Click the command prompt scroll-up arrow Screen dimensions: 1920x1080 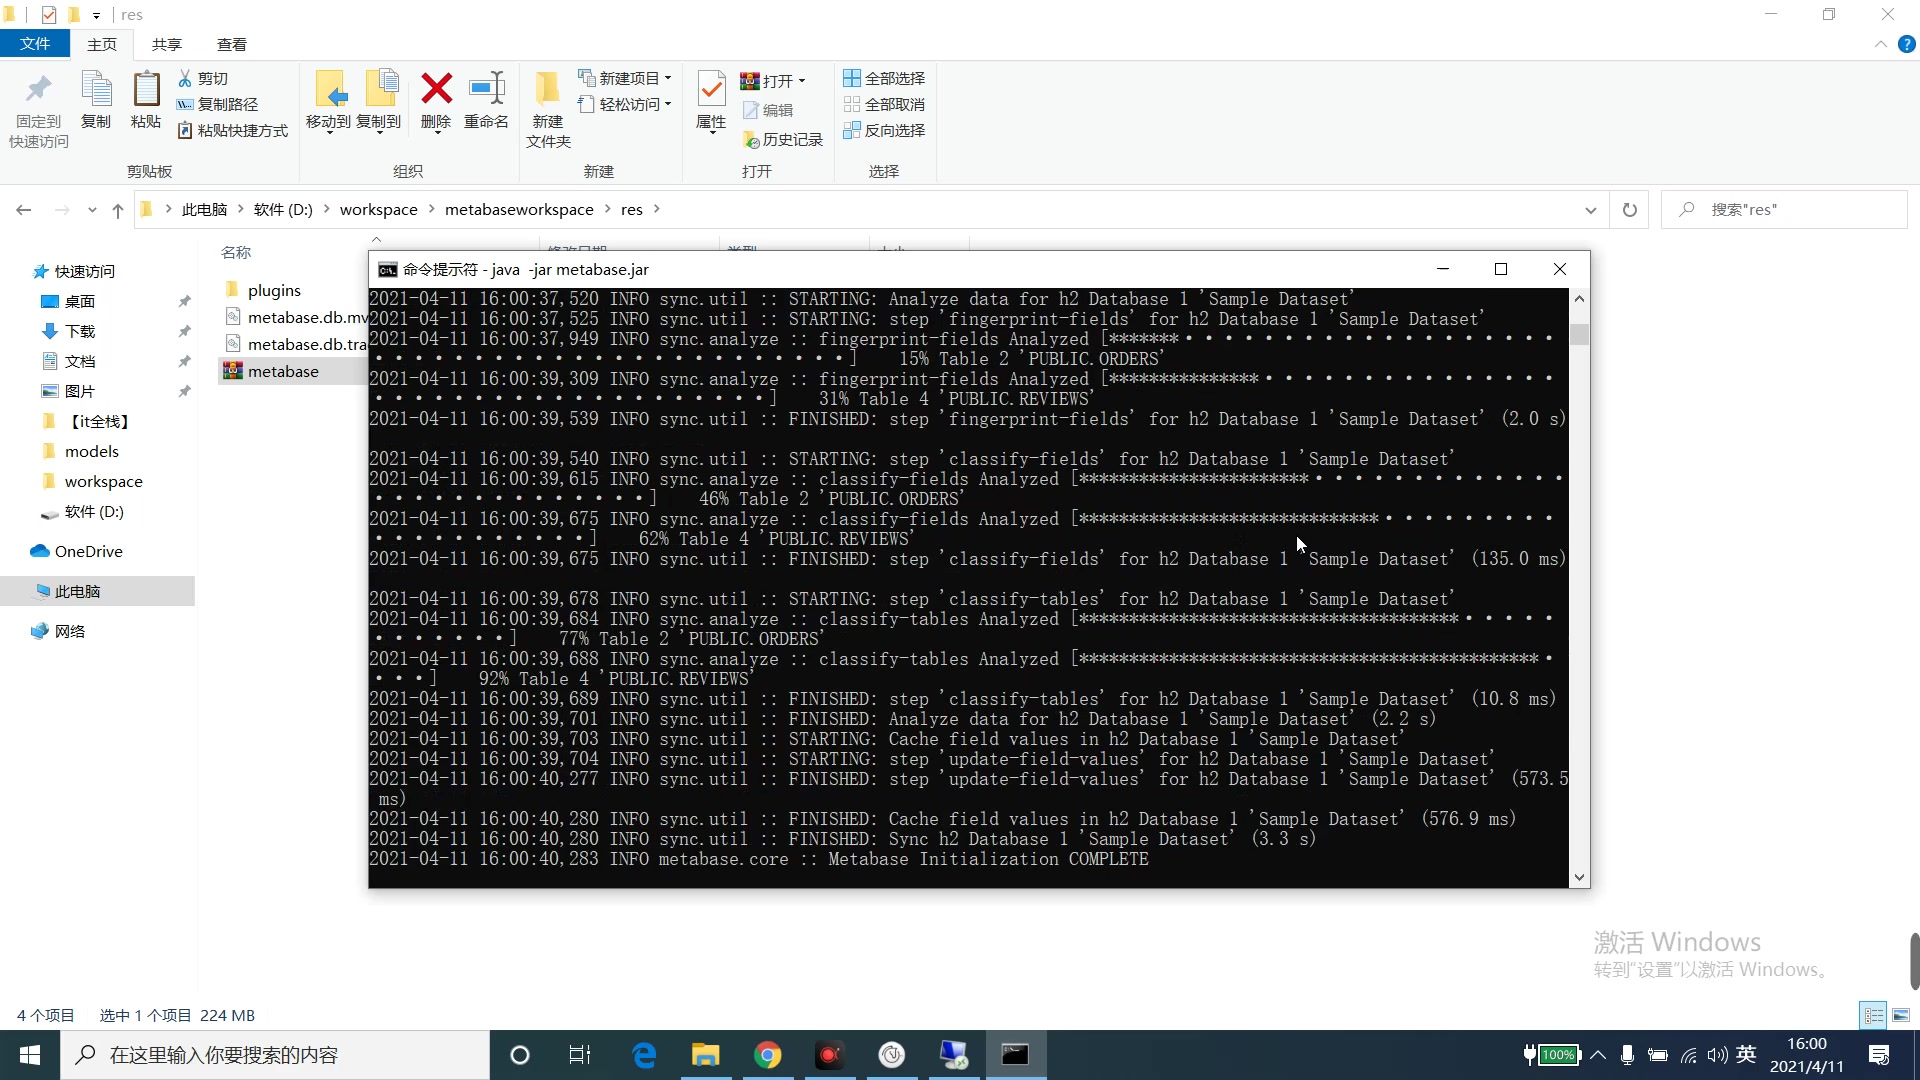[1579, 298]
